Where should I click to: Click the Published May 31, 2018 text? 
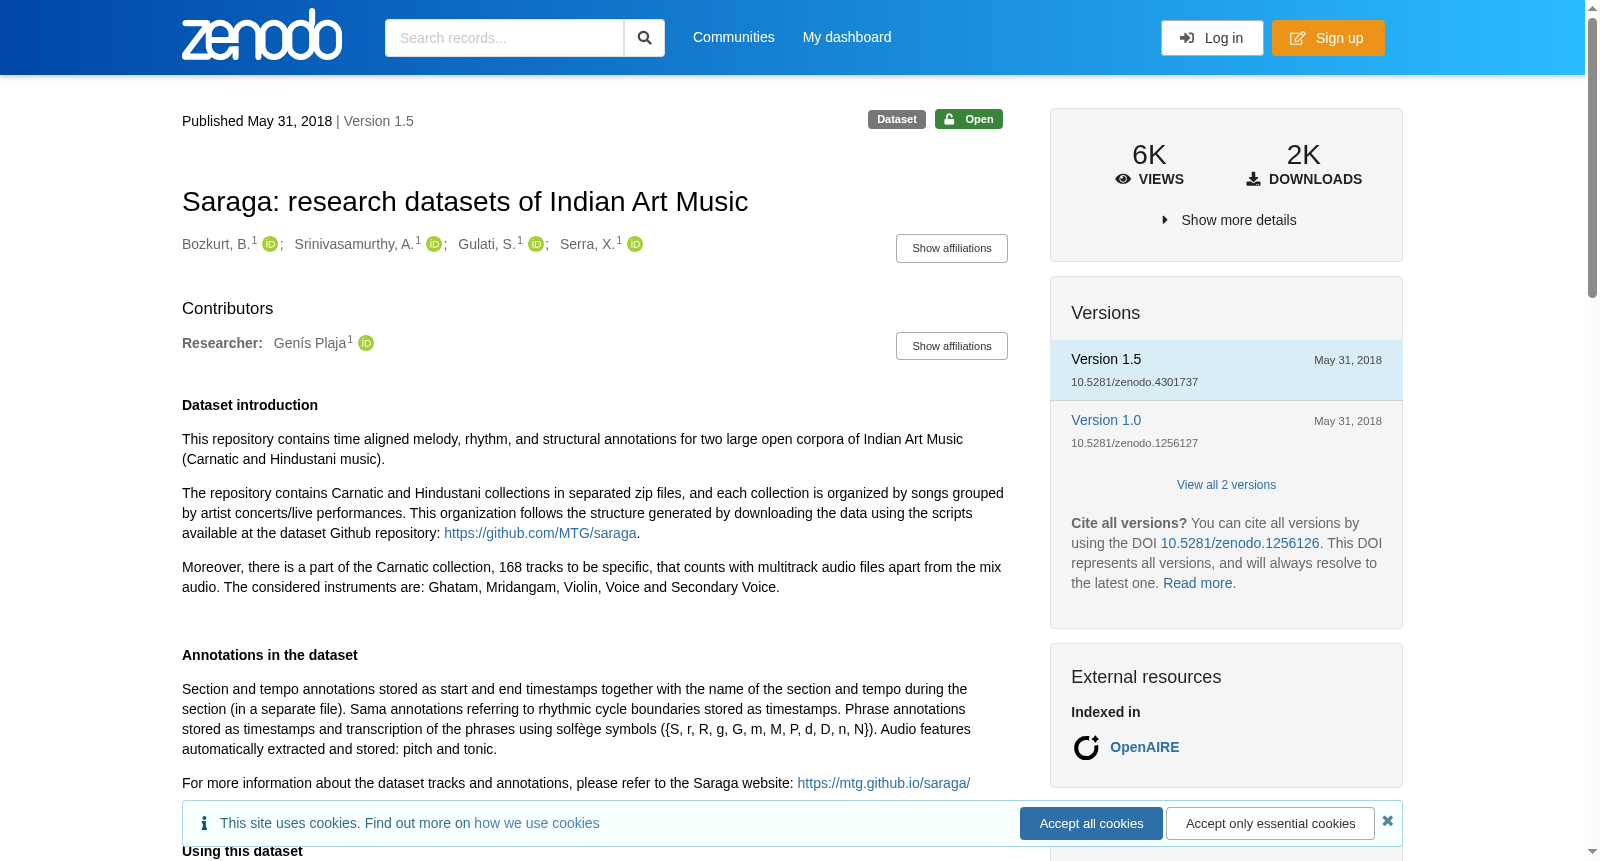257,121
